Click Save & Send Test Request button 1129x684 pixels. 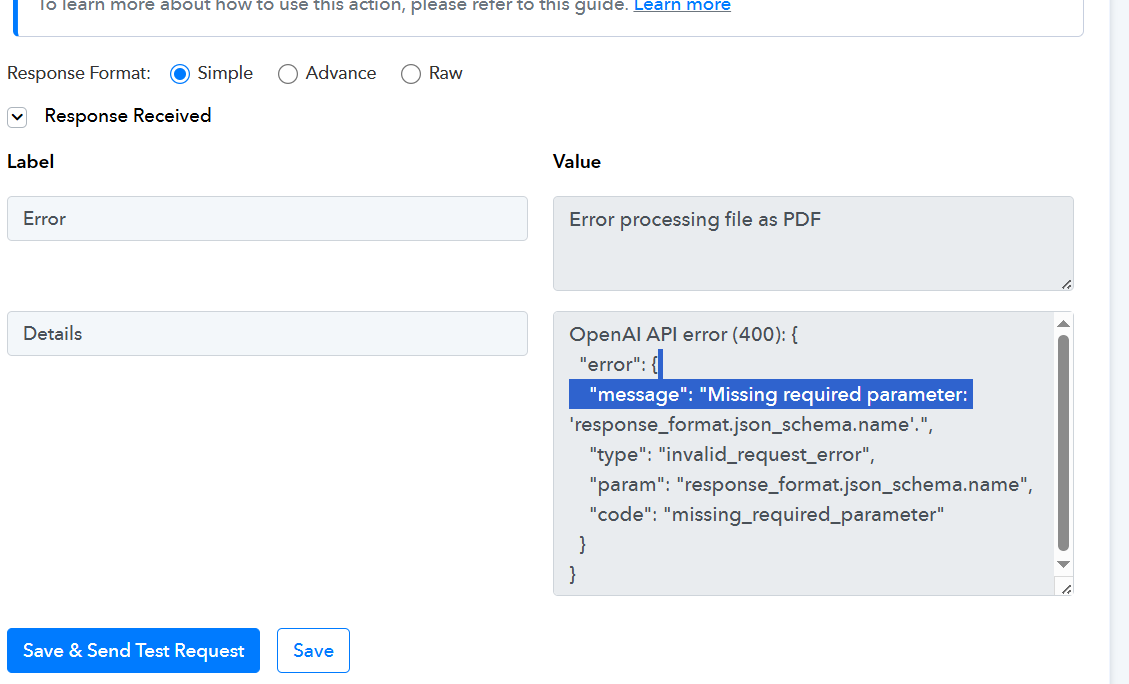(x=133, y=651)
